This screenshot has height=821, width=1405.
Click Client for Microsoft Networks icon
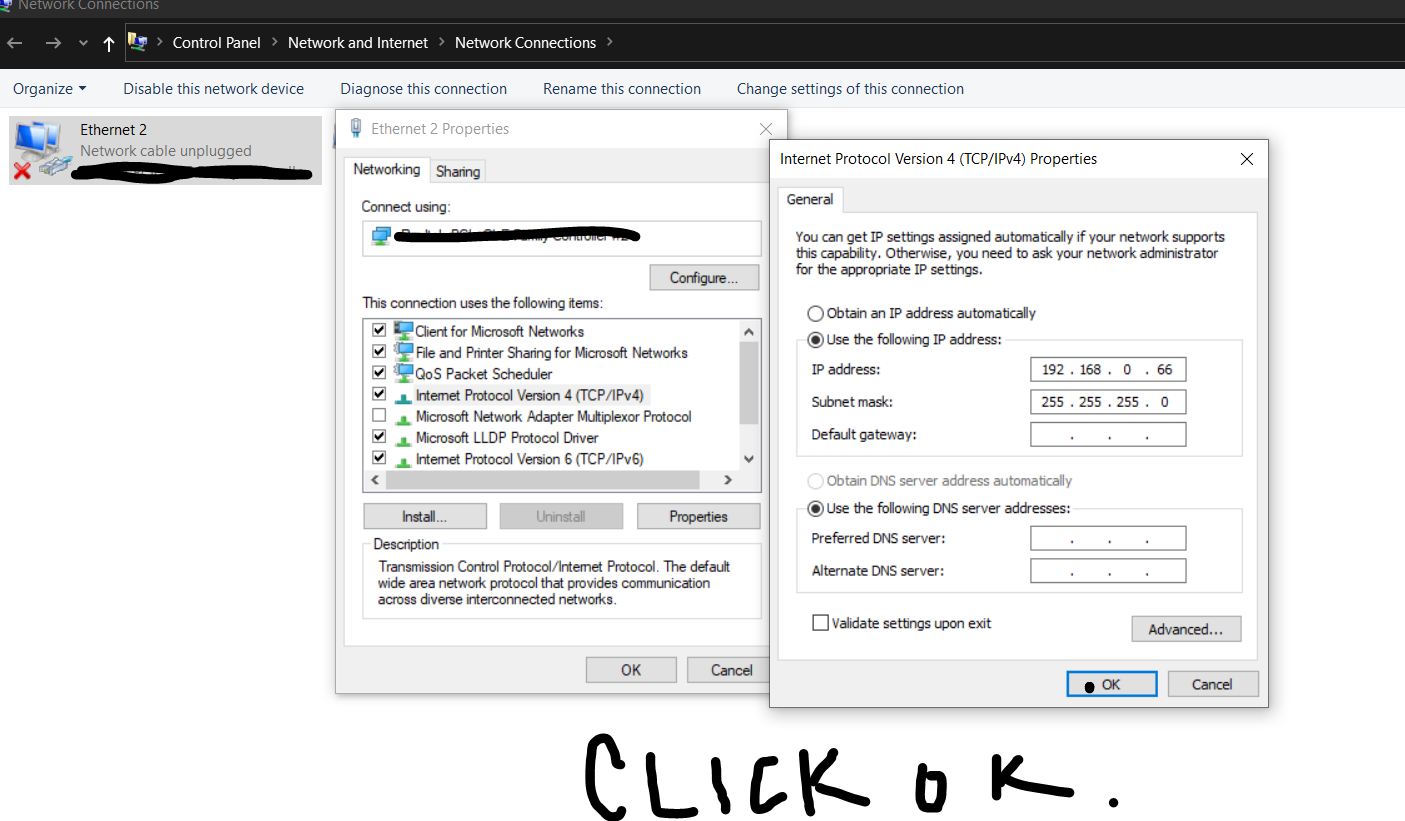point(403,330)
